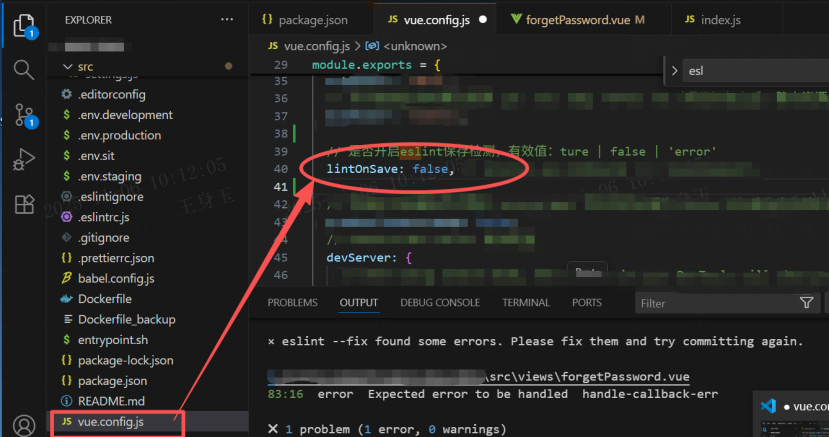Open the TERMINAL panel tab
The width and height of the screenshot is (829, 437).
526,303
